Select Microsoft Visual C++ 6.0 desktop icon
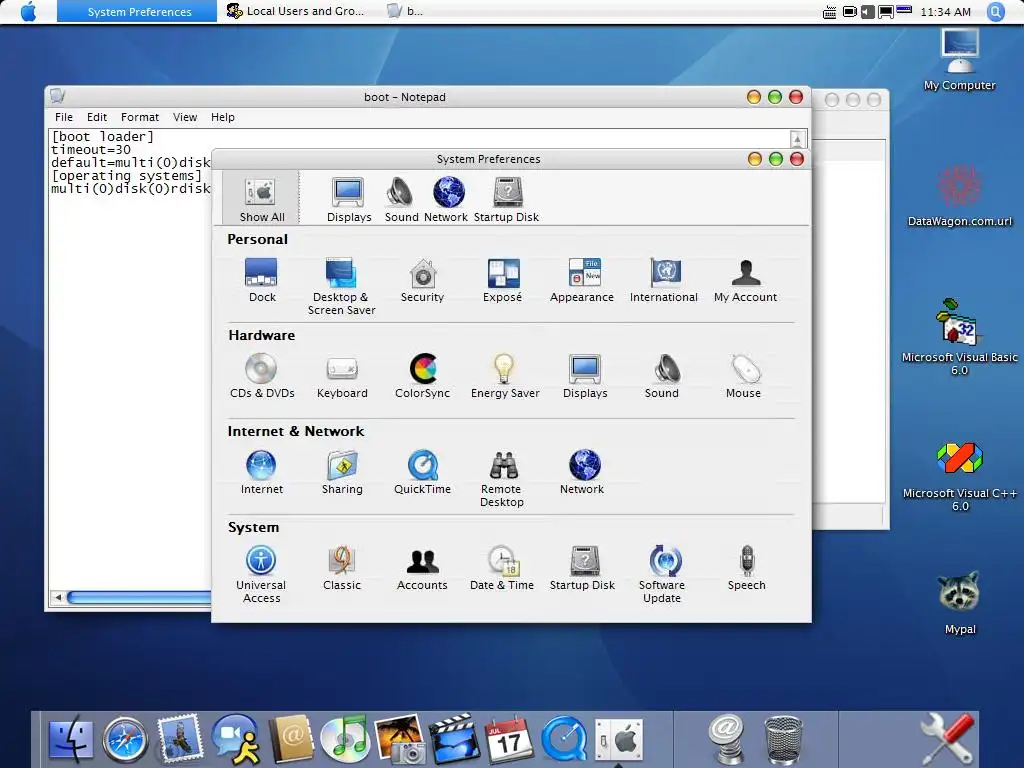Viewport: 1024px width, 768px height. [959, 477]
